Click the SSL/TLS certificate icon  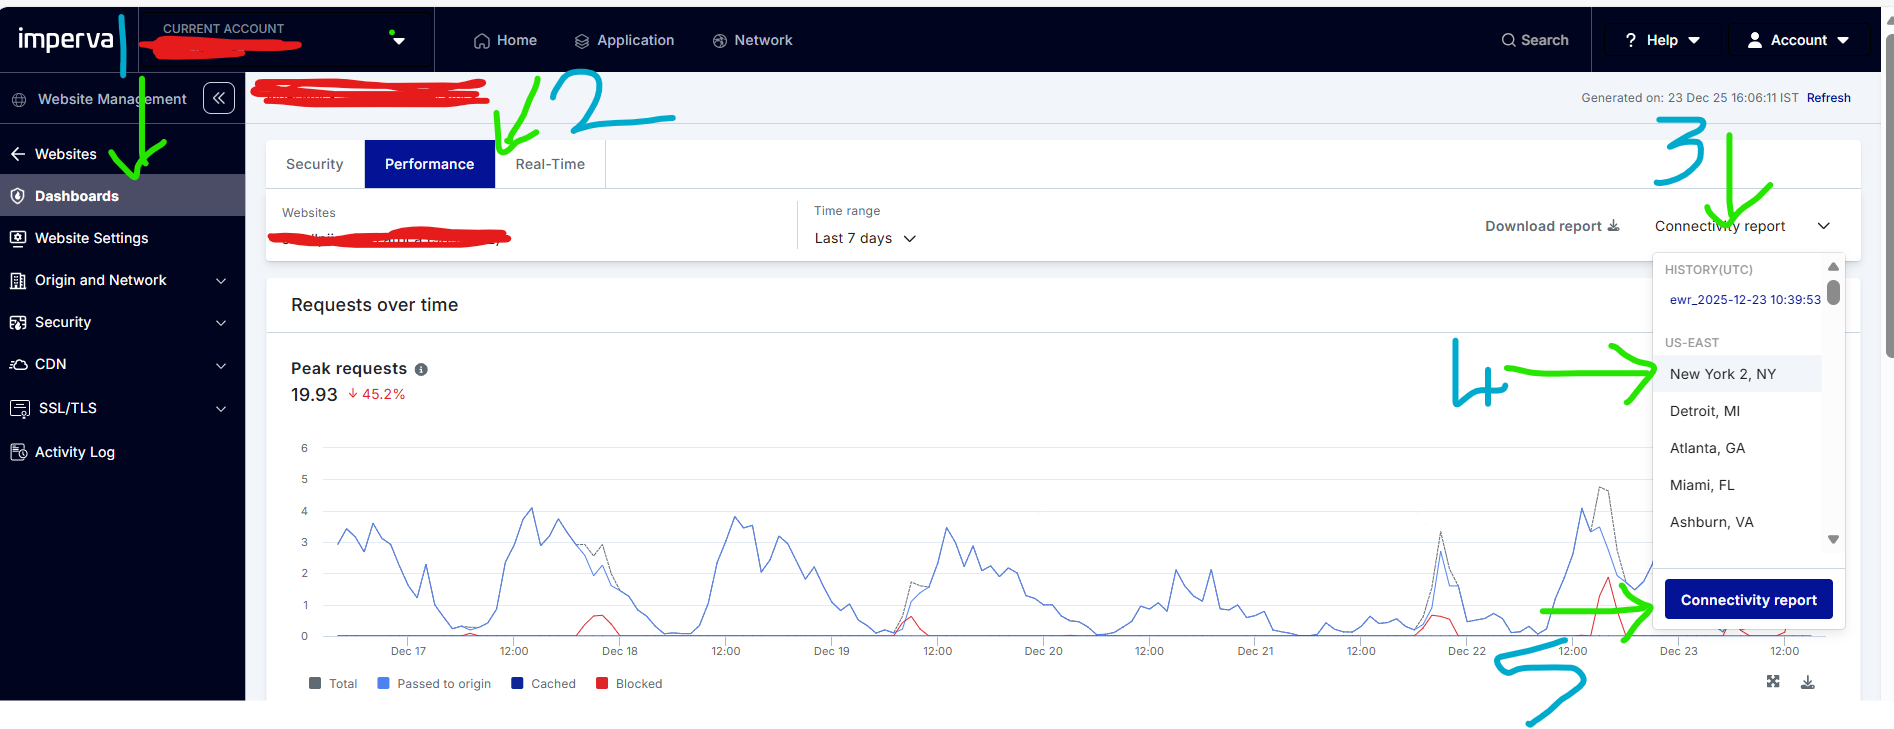[20, 408]
